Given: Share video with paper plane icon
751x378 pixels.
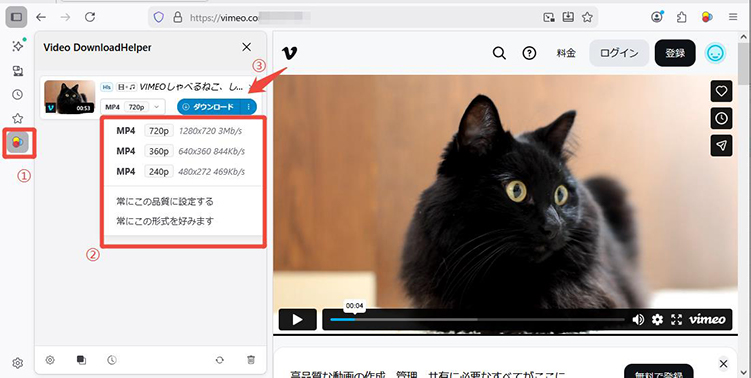Looking at the screenshot, I should point(721,146).
